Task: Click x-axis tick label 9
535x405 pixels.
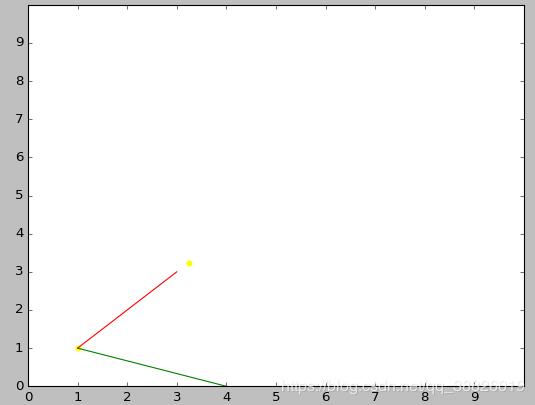Action: [x=475, y=397]
